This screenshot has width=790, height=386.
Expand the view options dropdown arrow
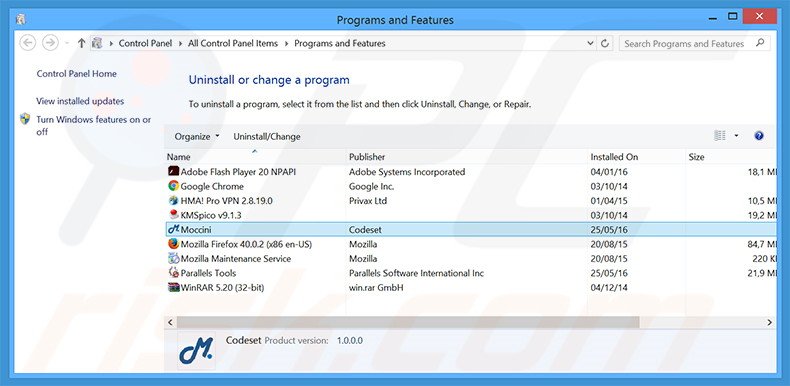point(736,136)
